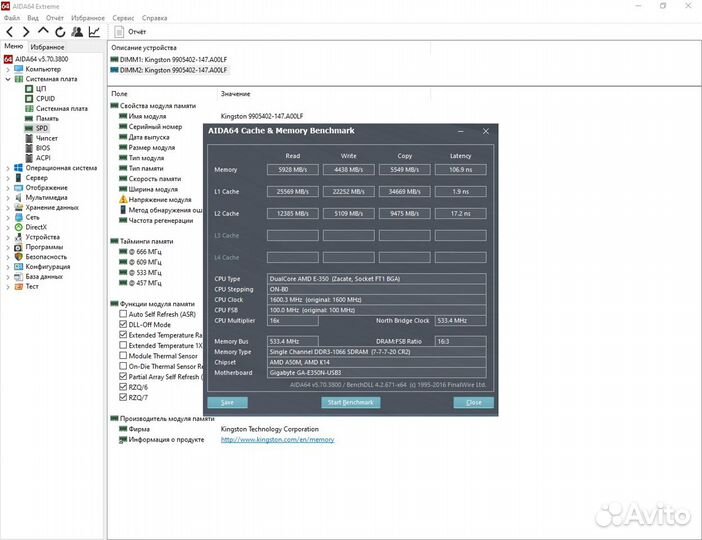Screen dimensions: 702x540
Task: Expand the Сеть tree node
Action: (8, 218)
